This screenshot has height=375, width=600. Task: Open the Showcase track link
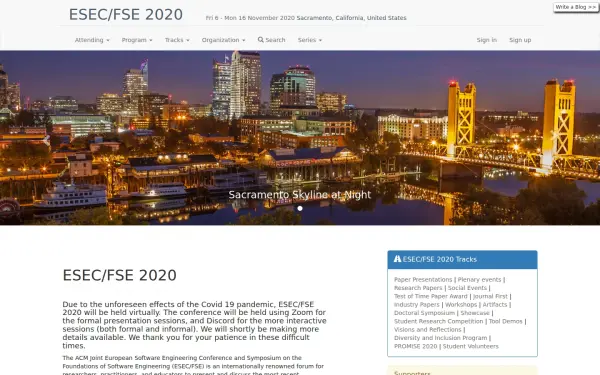pos(475,313)
